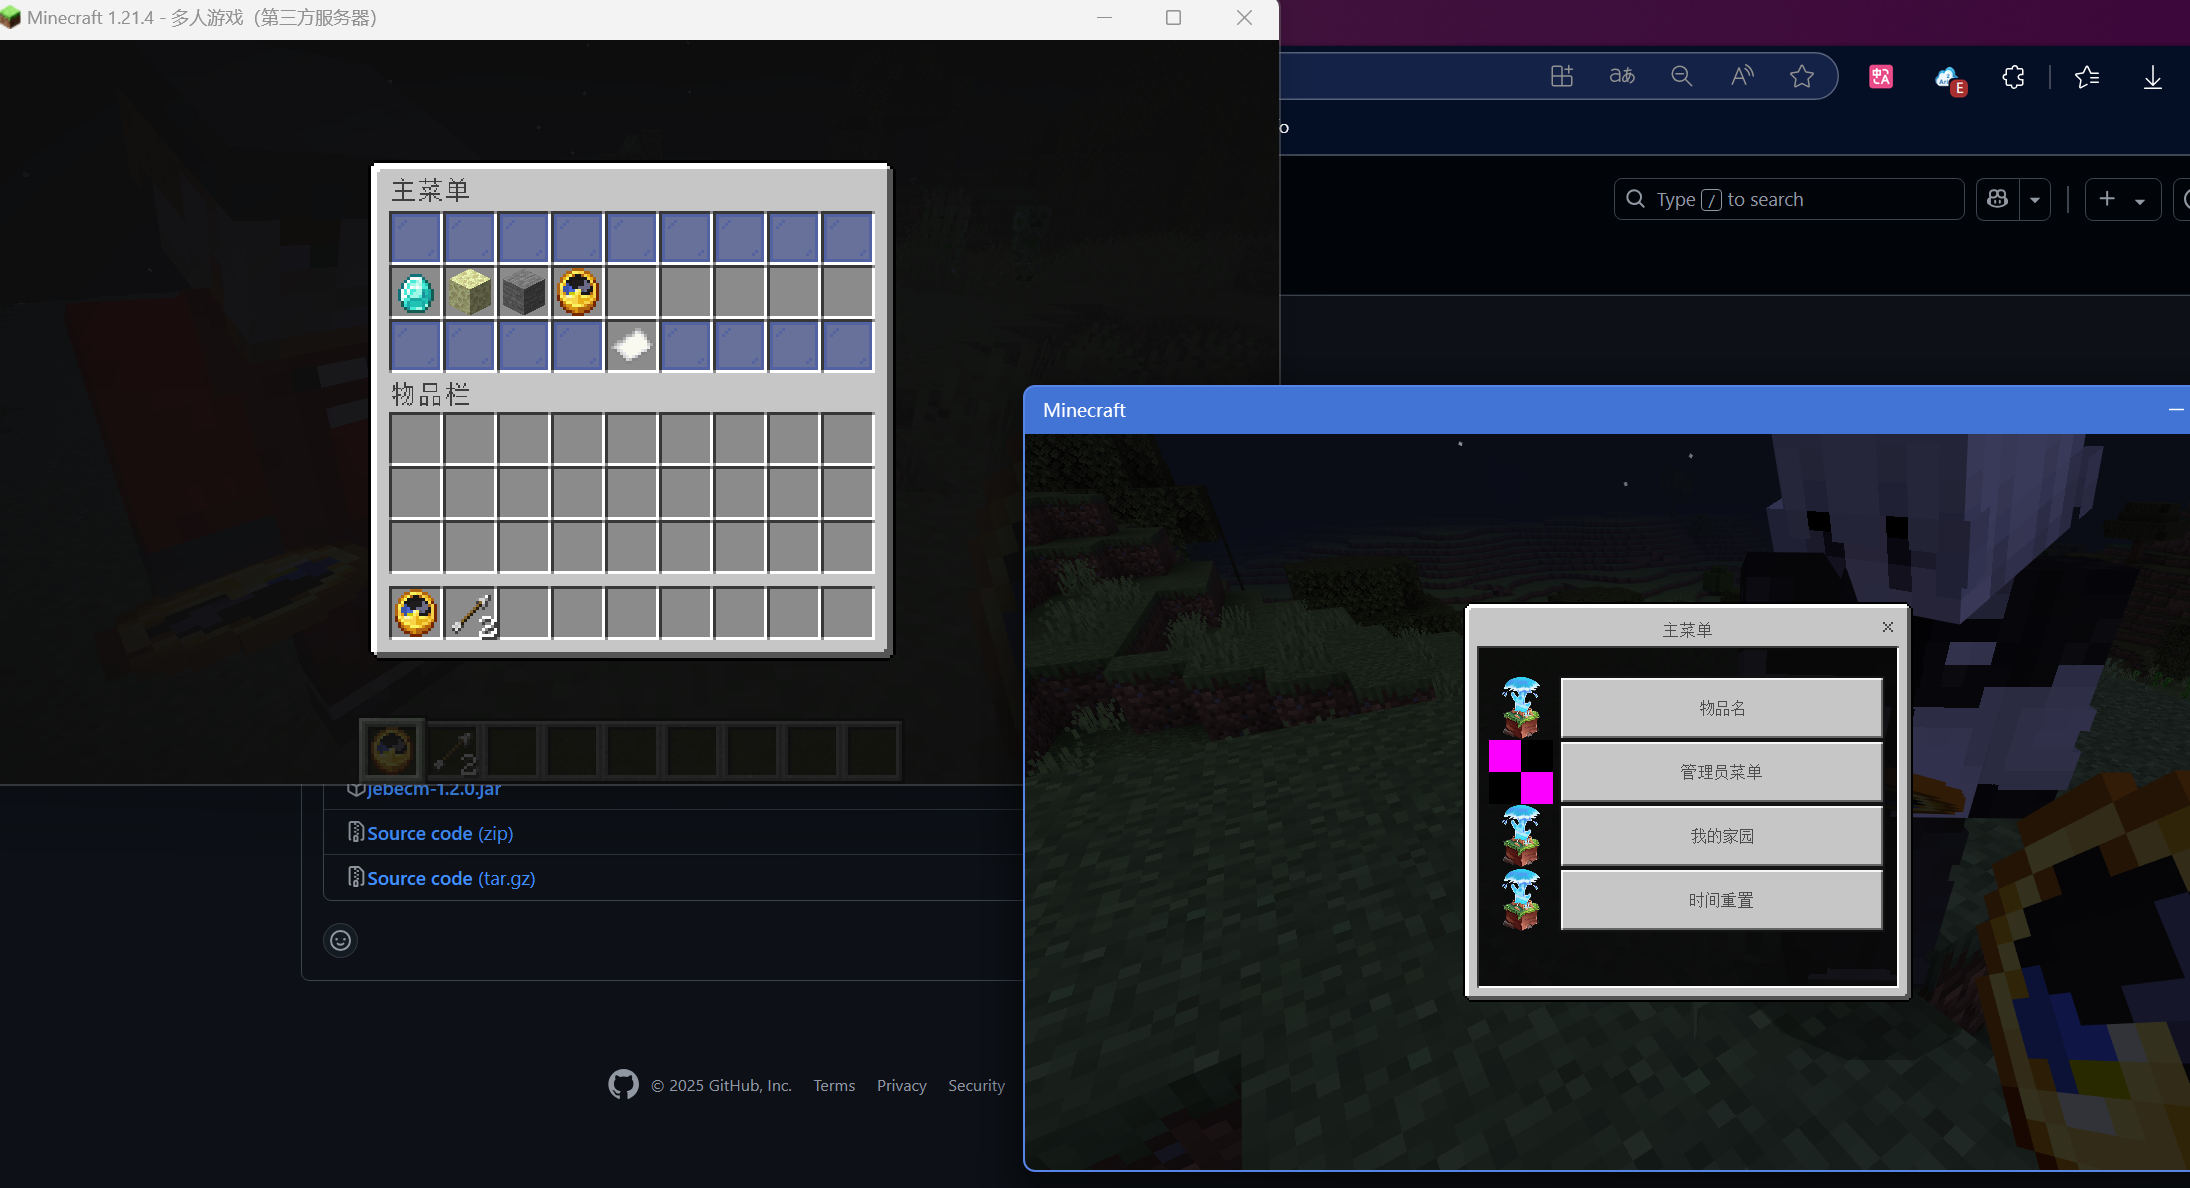Open GitHub Copilot icon button

tap(1998, 199)
